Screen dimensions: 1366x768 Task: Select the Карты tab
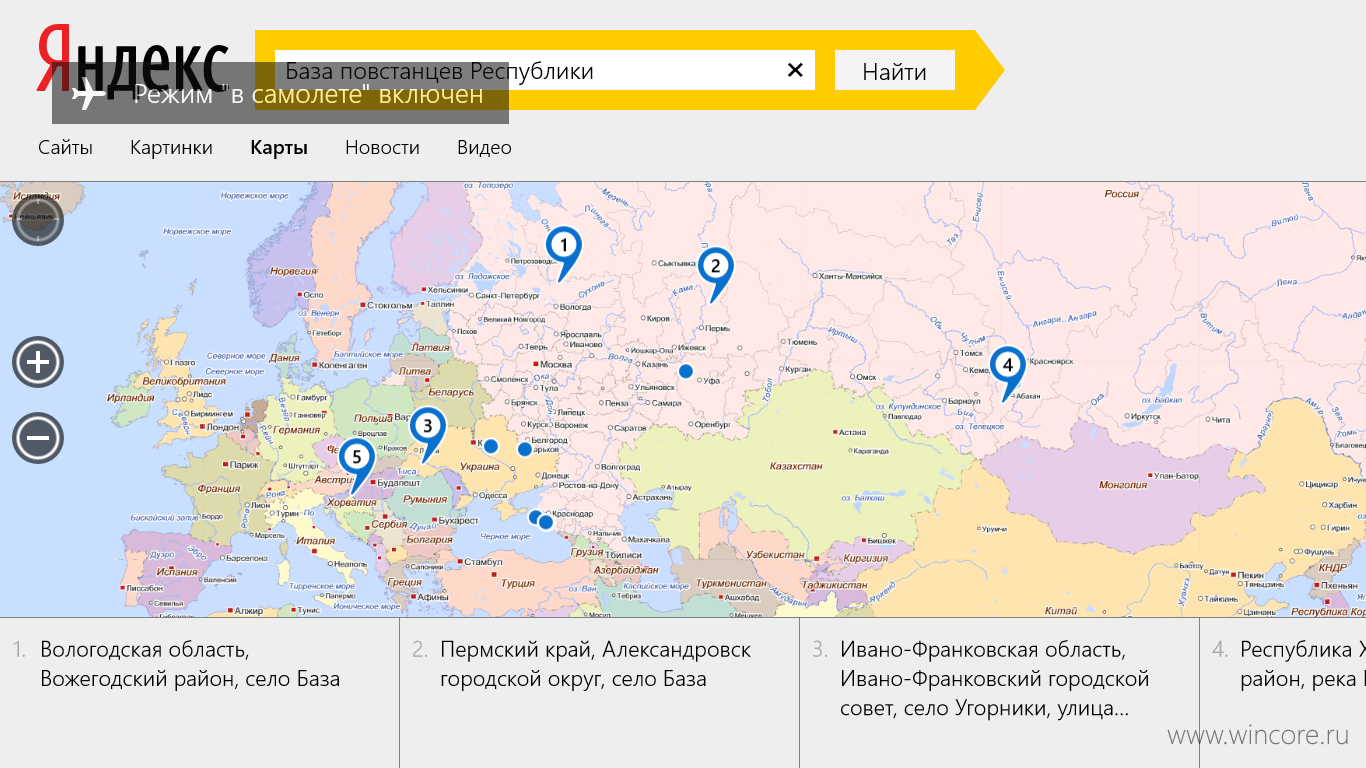point(279,148)
